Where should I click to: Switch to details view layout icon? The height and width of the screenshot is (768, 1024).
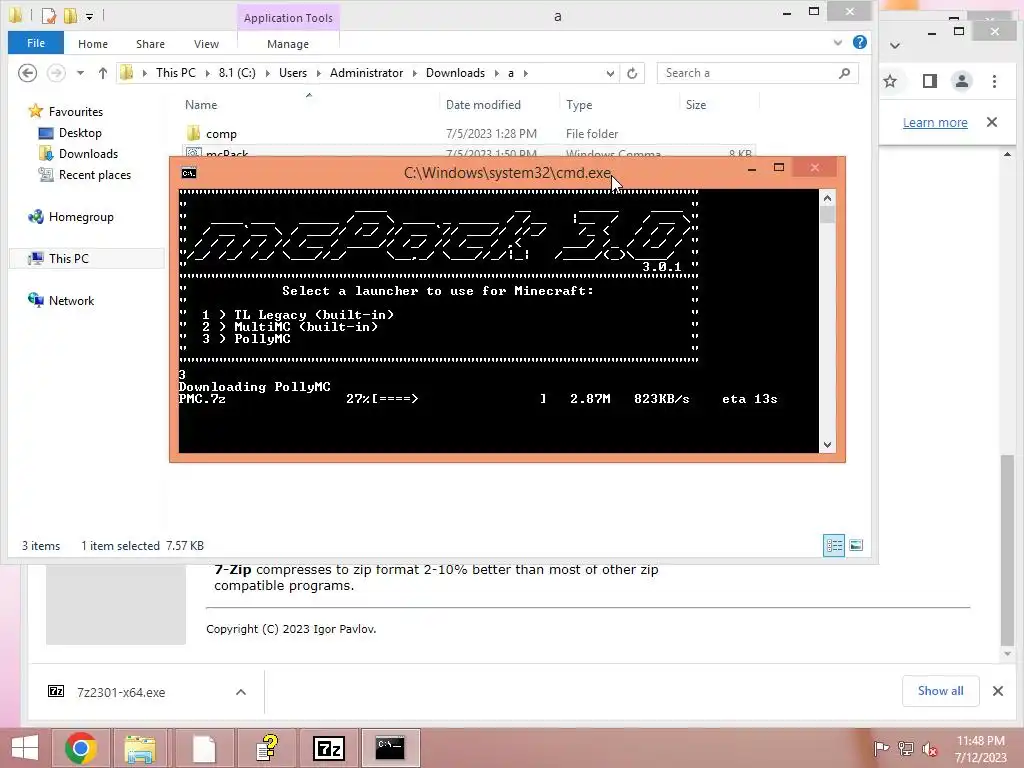[834, 545]
